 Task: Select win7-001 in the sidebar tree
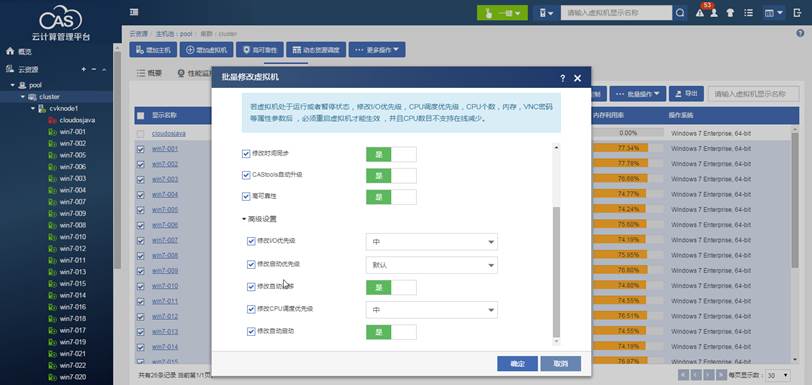pyautogui.click(x=72, y=132)
